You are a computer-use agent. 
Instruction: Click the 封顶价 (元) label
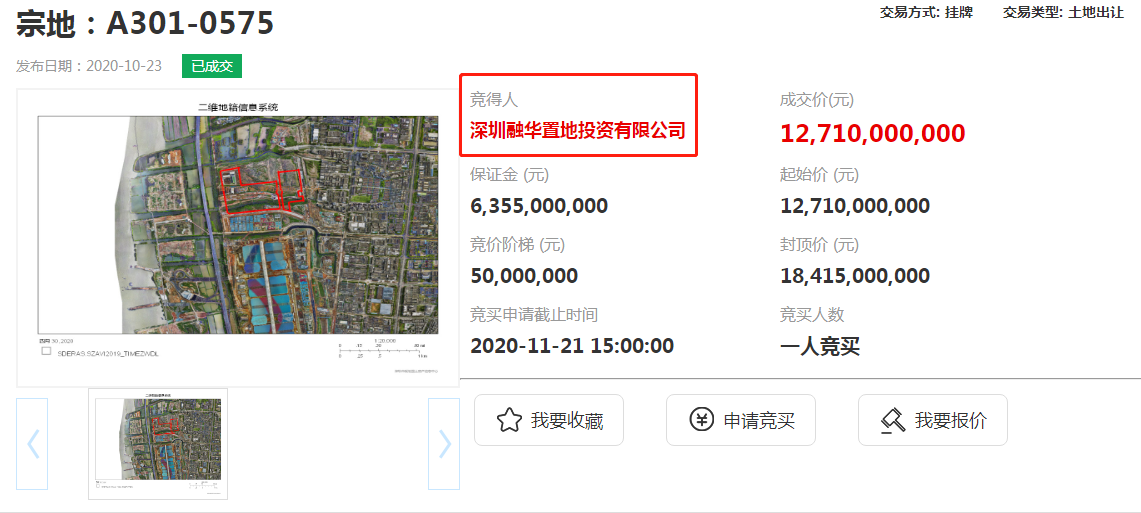point(819,245)
